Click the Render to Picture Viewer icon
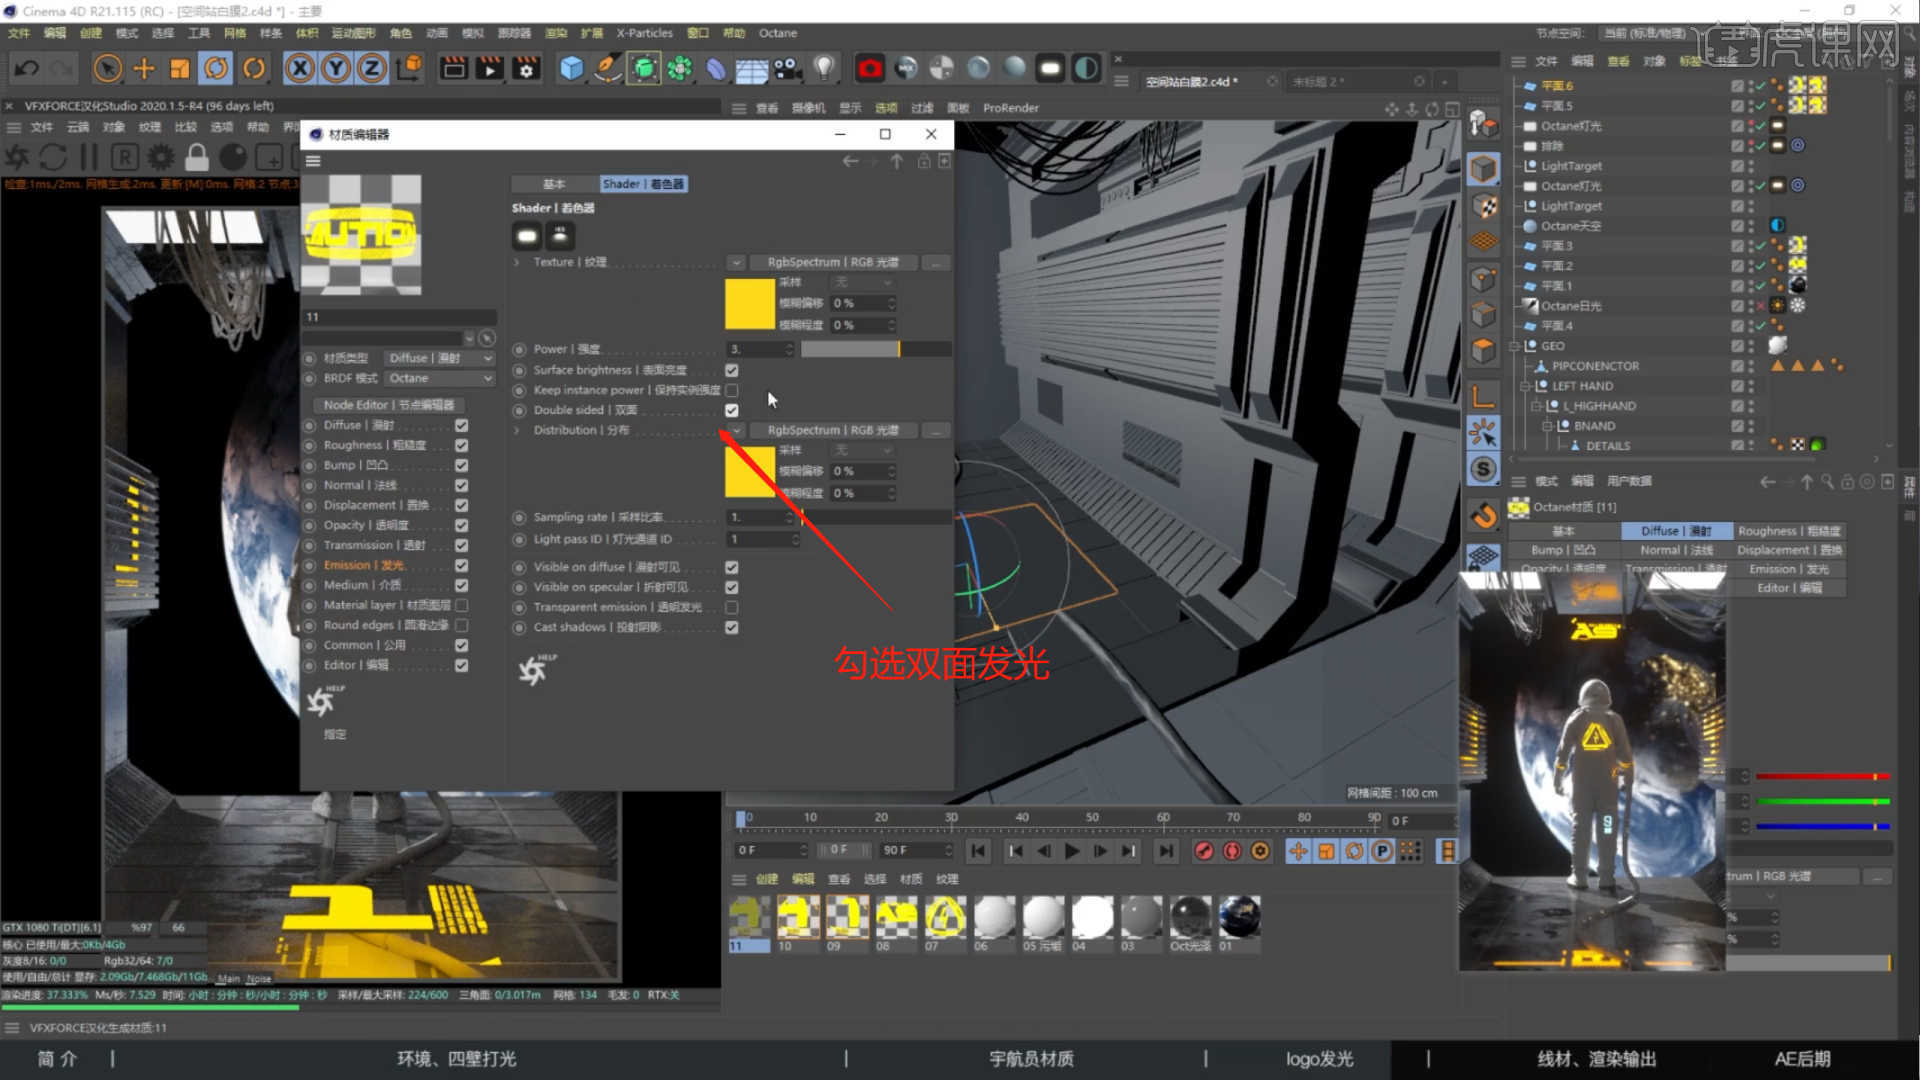This screenshot has width=1920, height=1080. pos(489,68)
